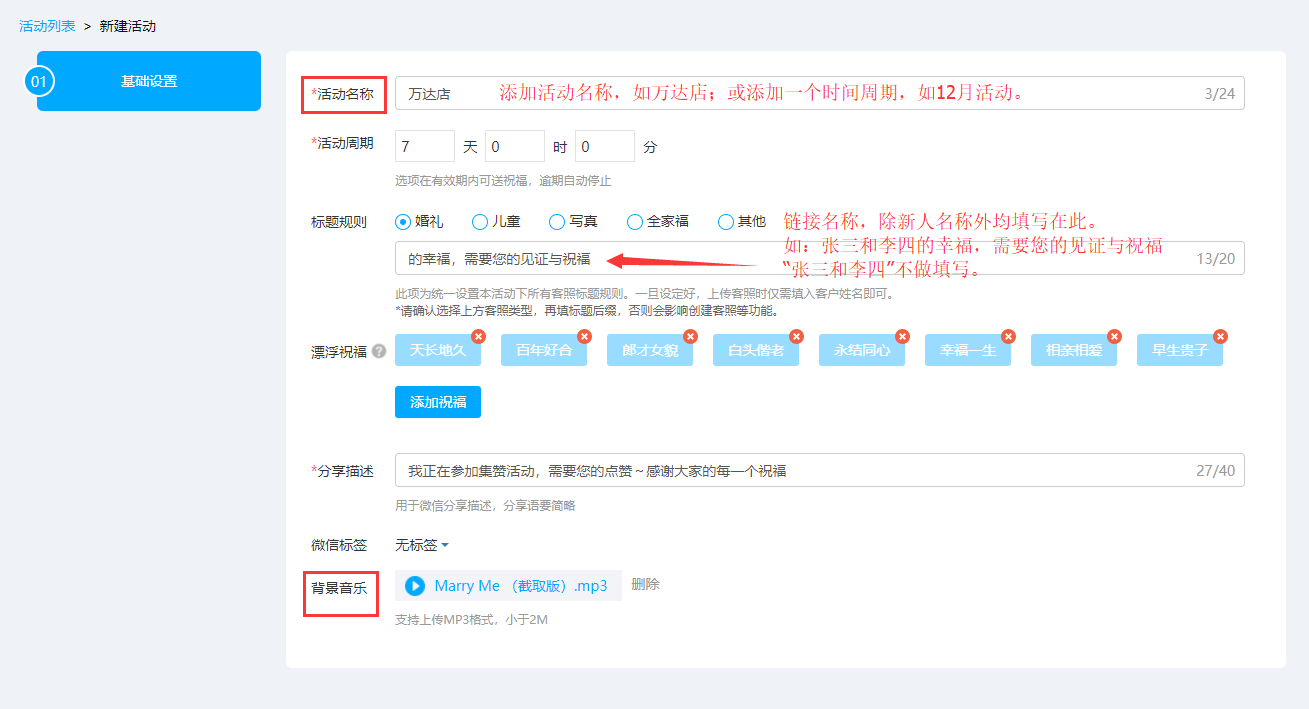Select the 全家福 radio option

click(634, 222)
